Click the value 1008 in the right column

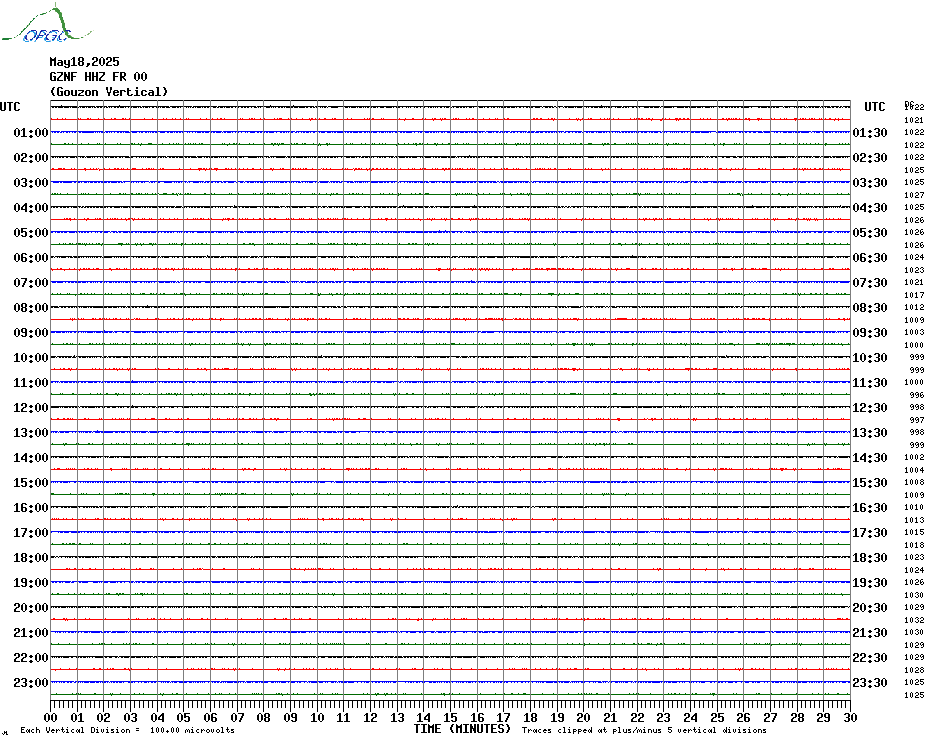pyautogui.click(x=914, y=482)
